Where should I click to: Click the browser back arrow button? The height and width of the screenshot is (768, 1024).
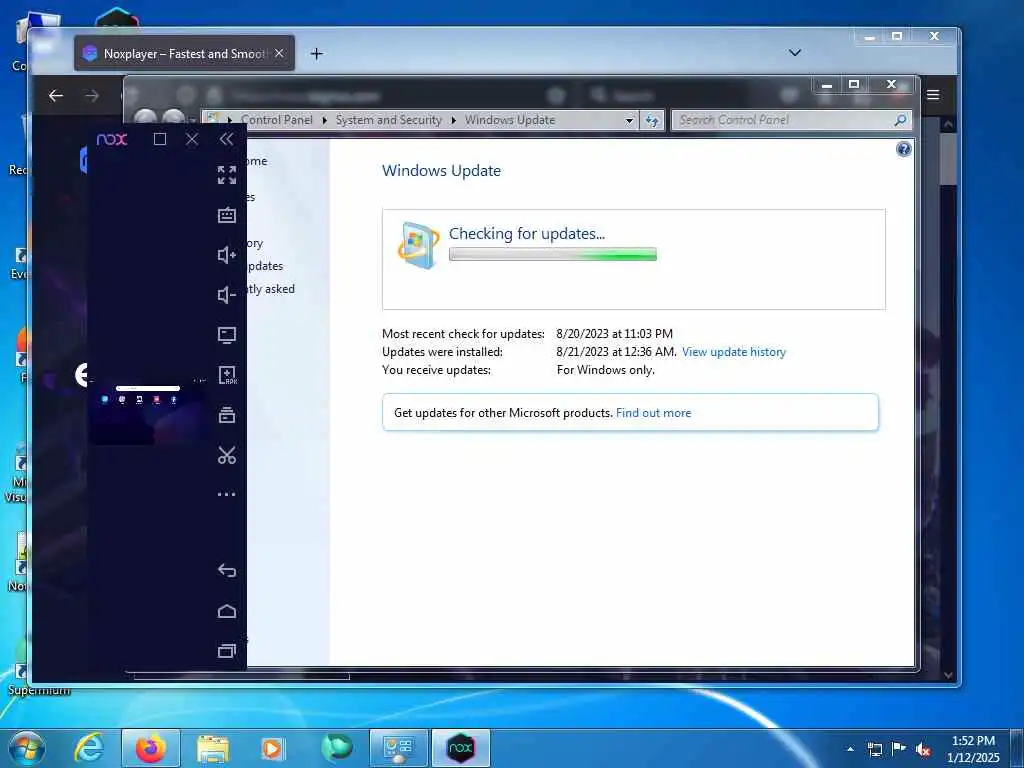(56, 96)
